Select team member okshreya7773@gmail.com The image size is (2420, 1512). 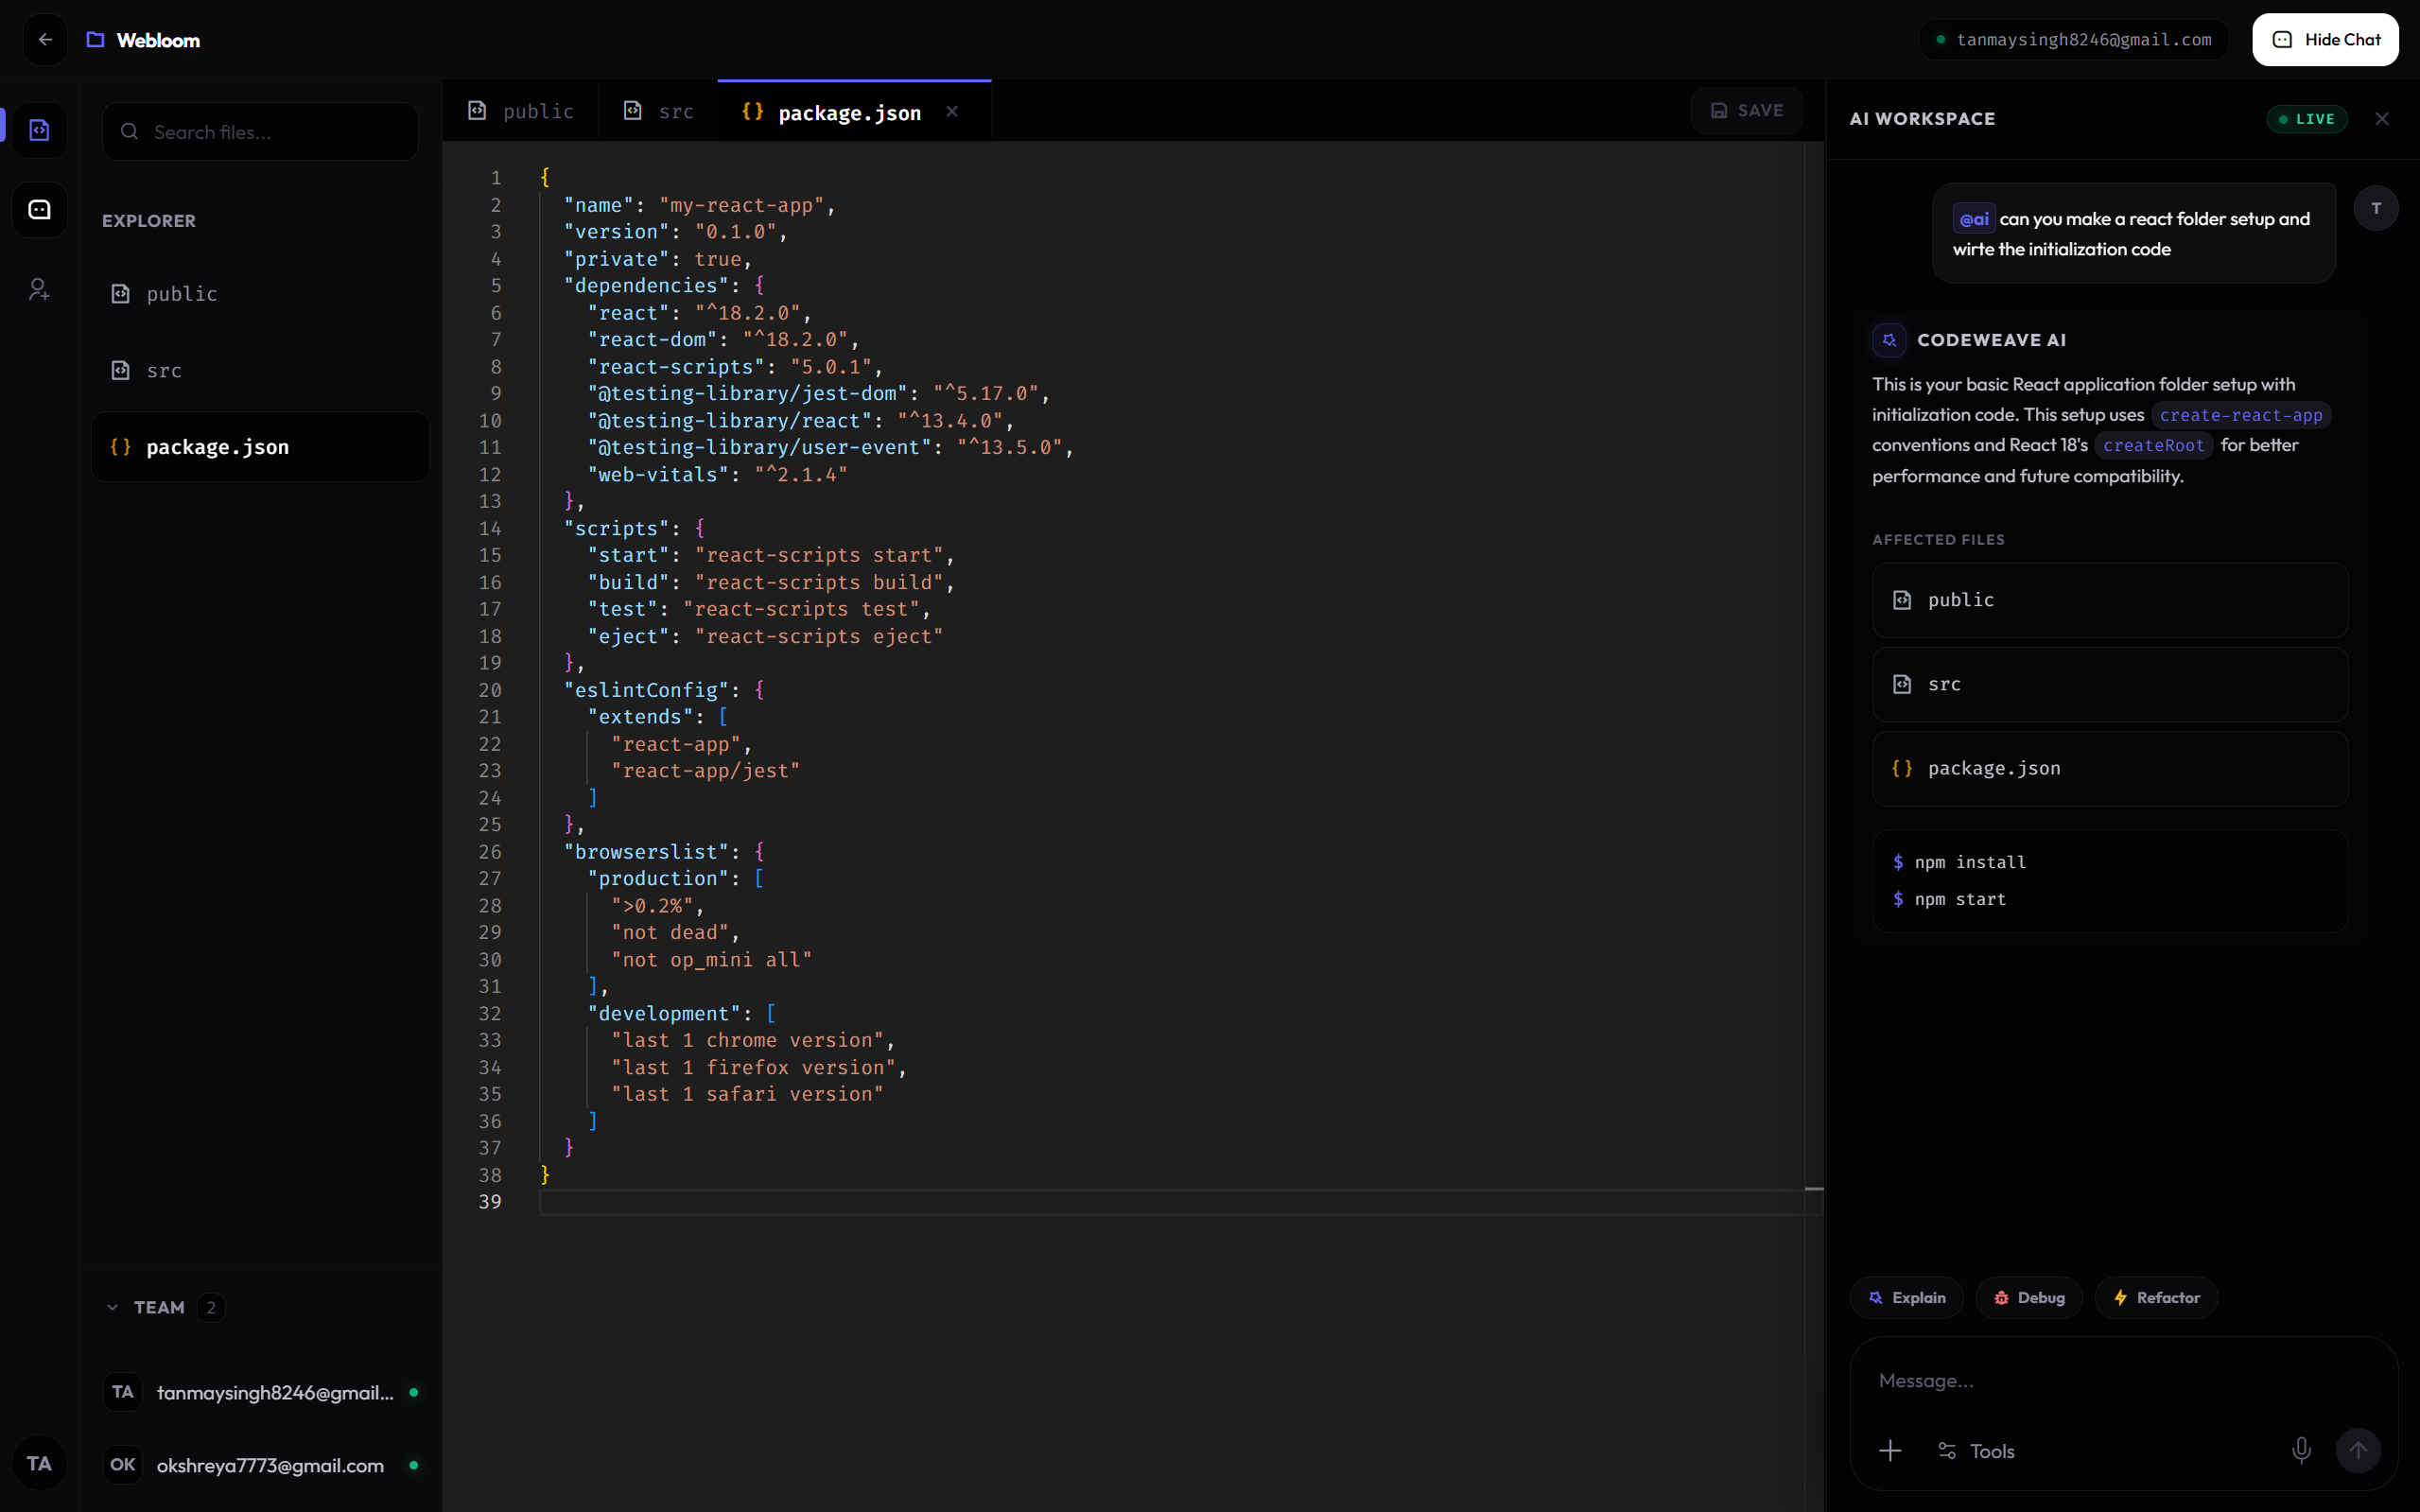[x=260, y=1465]
